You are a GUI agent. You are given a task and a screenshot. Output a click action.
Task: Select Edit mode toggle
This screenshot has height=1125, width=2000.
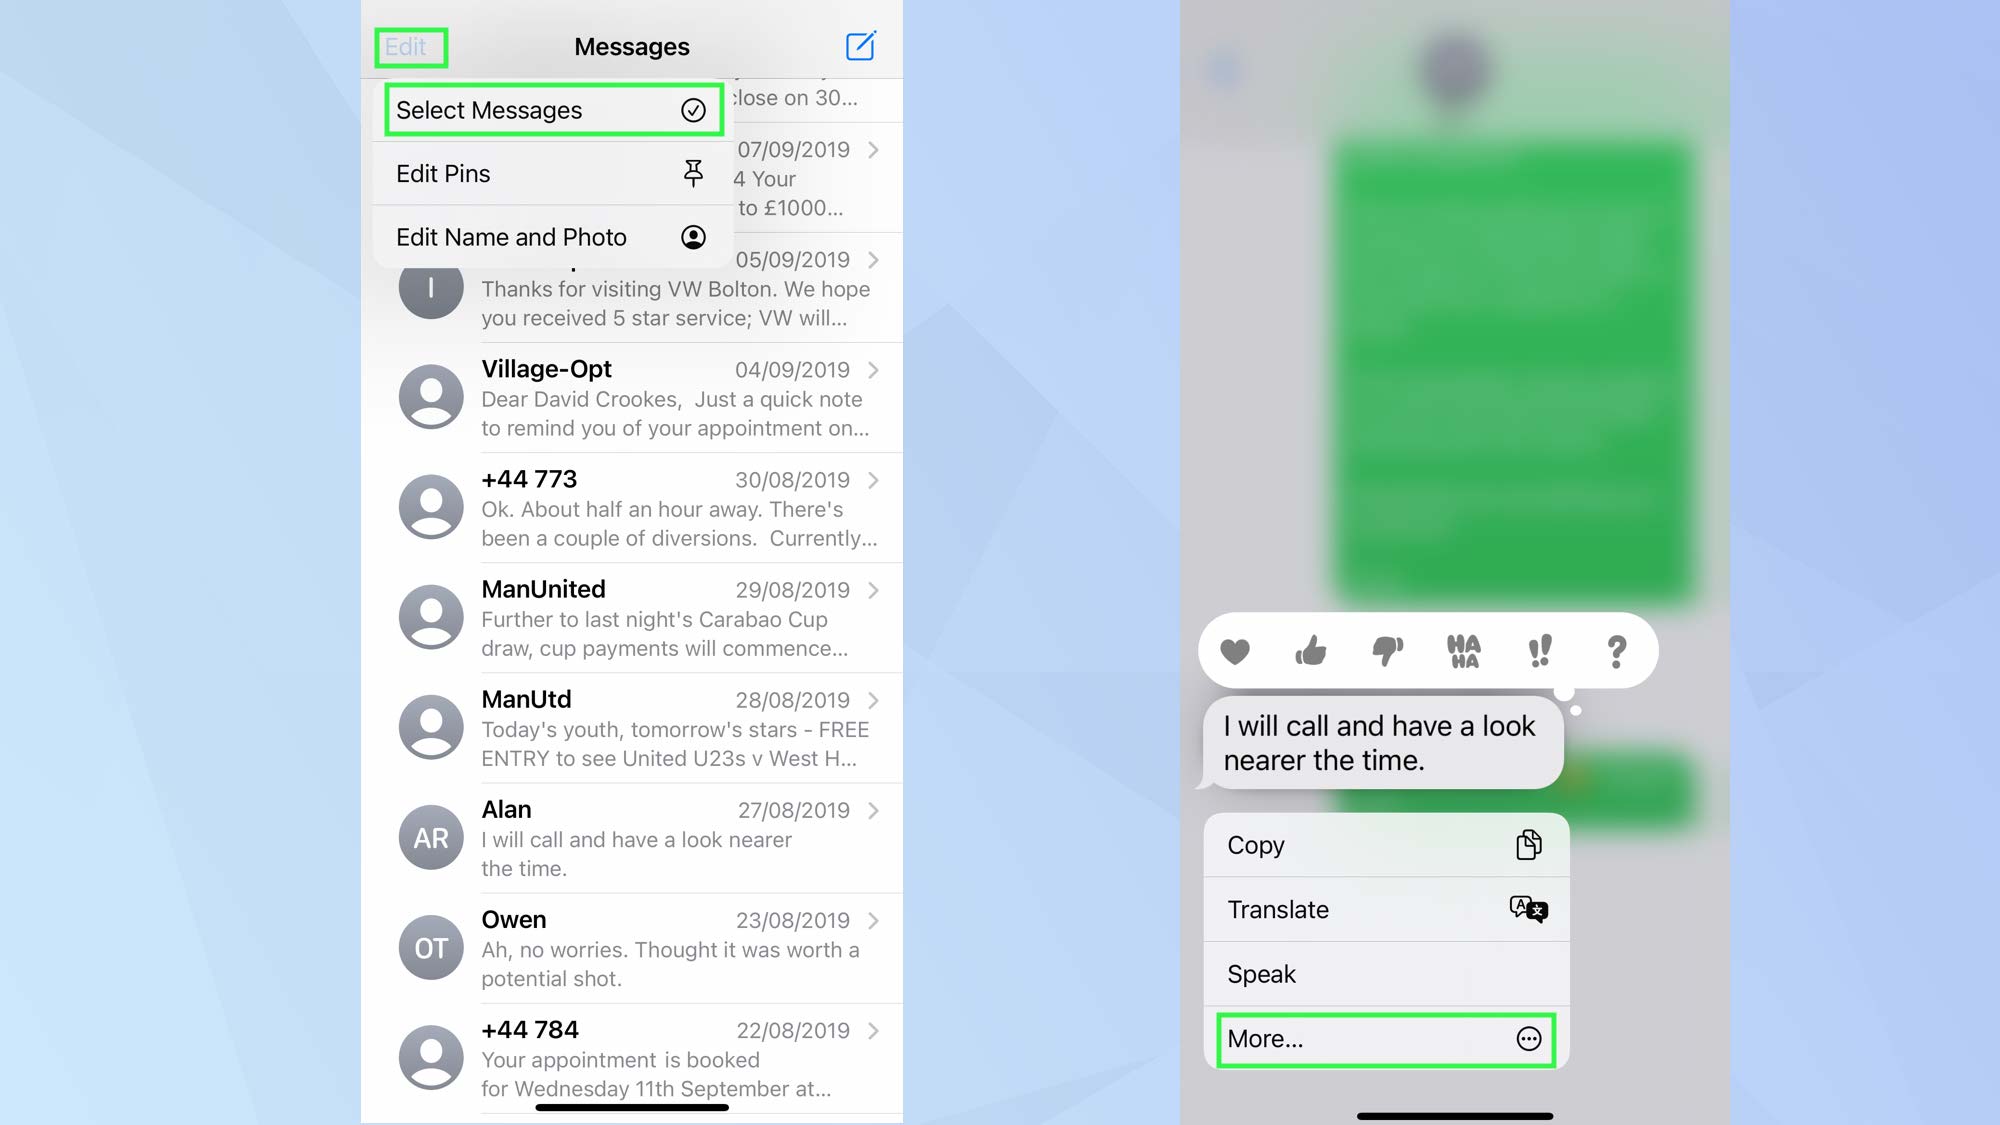(x=407, y=45)
